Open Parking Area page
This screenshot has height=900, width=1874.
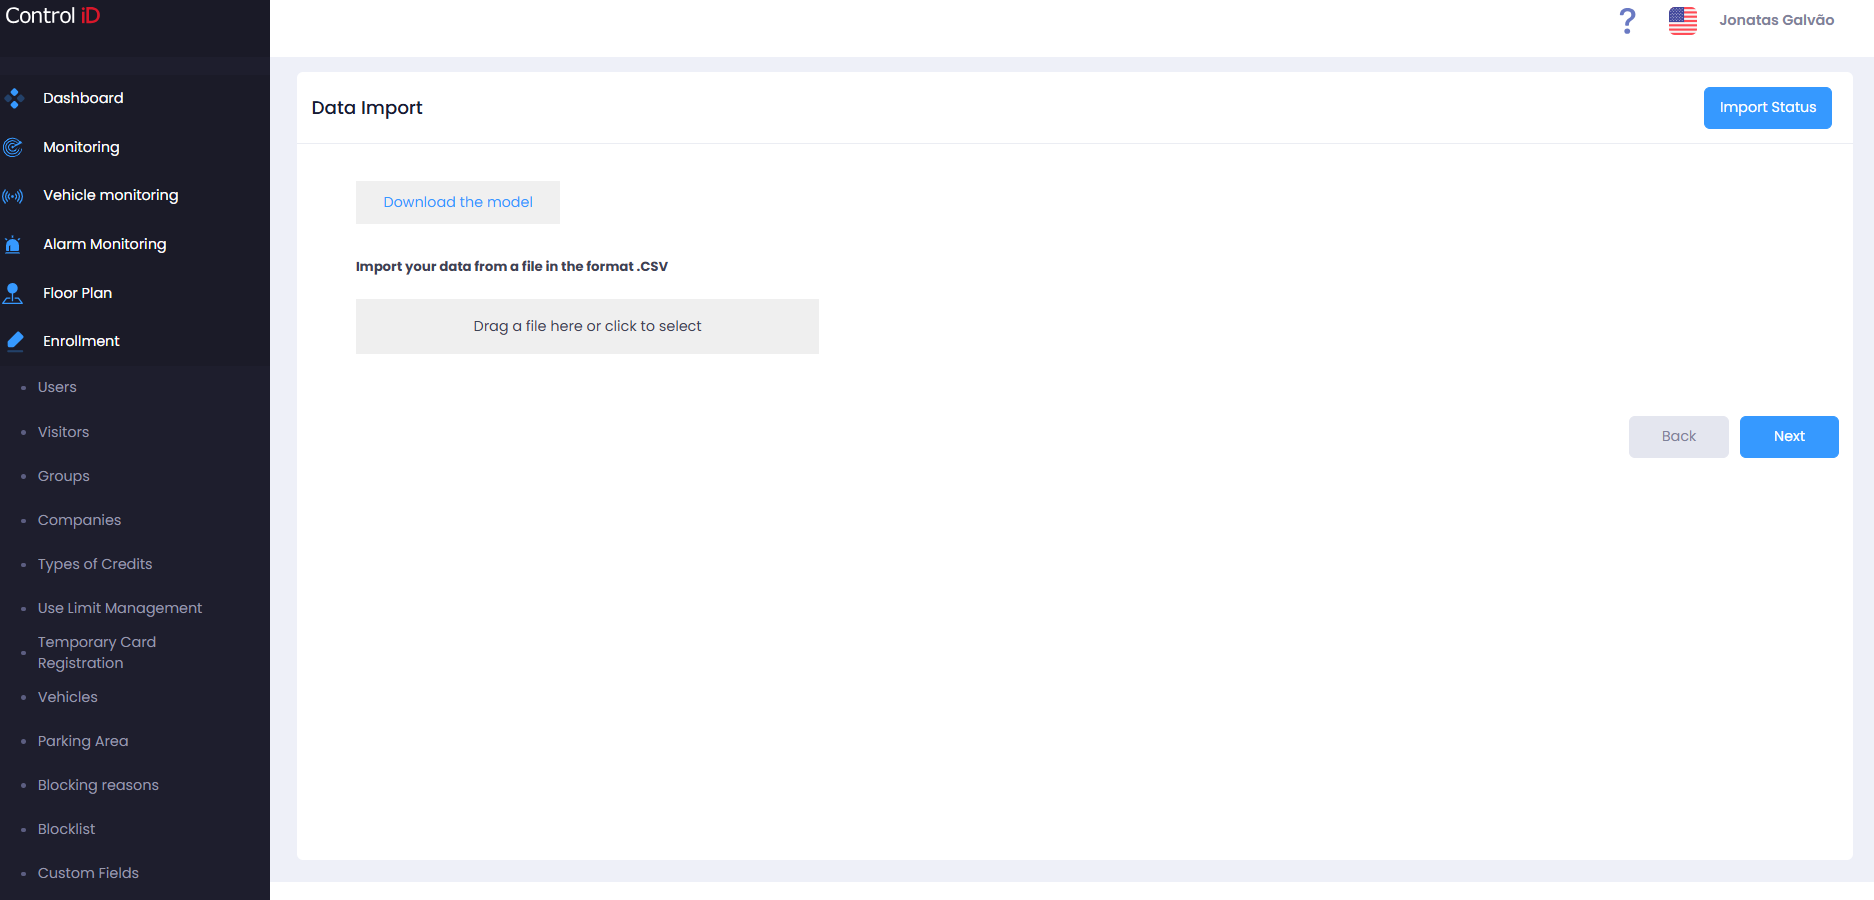[x=83, y=741]
